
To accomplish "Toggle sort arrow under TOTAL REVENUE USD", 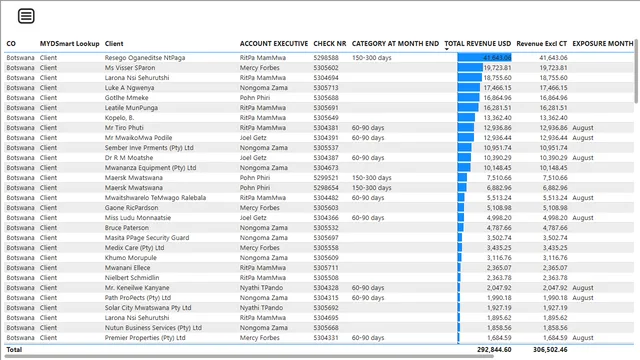I will pos(447,49).
